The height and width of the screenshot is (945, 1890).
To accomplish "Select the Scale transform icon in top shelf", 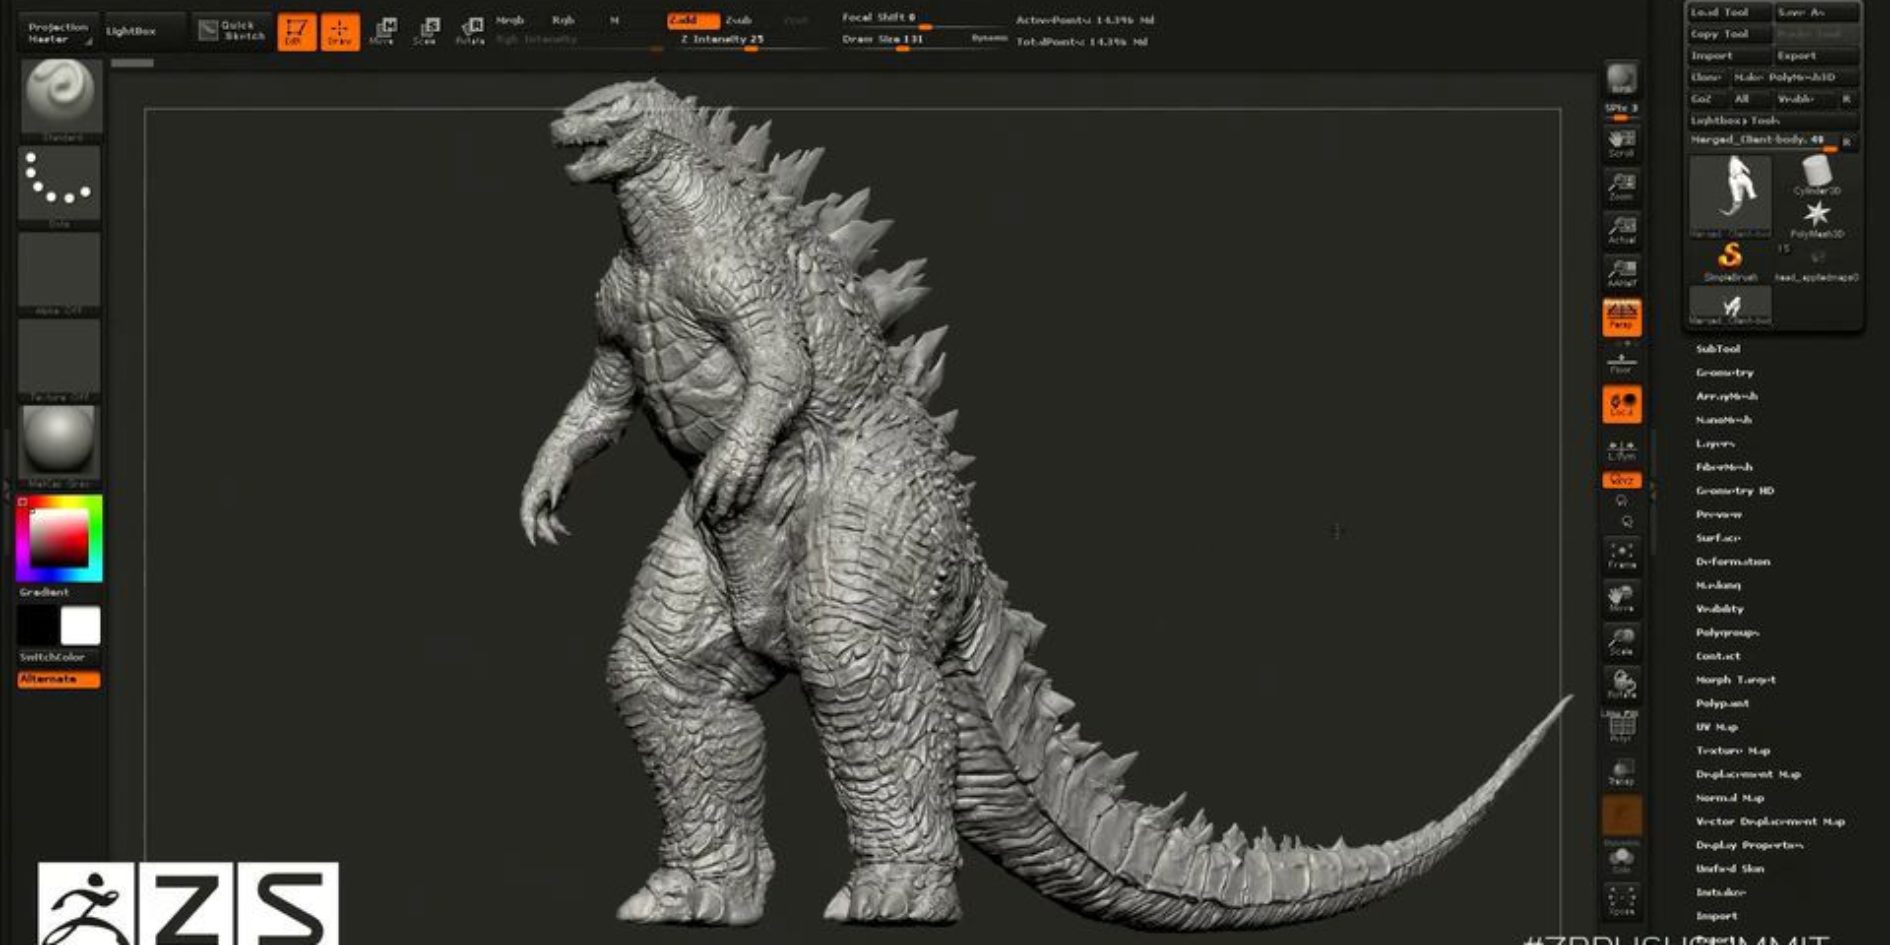I will tap(427, 32).
